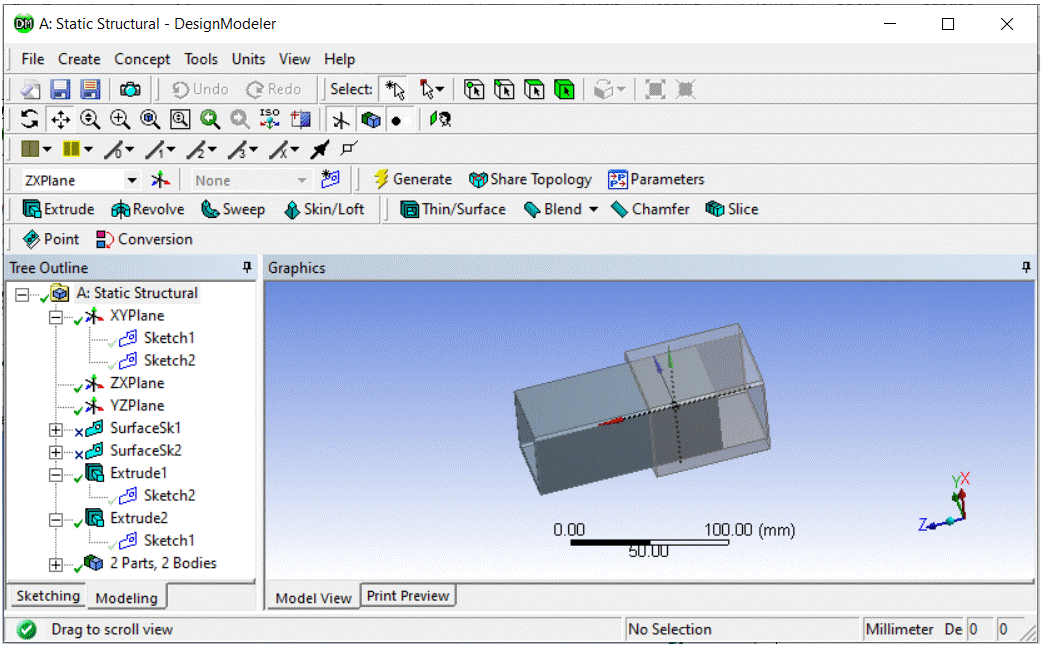Screen dimensions: 1042x645
Task: Open the triple edges (3) display dropdown
Action: click(253, 149)
